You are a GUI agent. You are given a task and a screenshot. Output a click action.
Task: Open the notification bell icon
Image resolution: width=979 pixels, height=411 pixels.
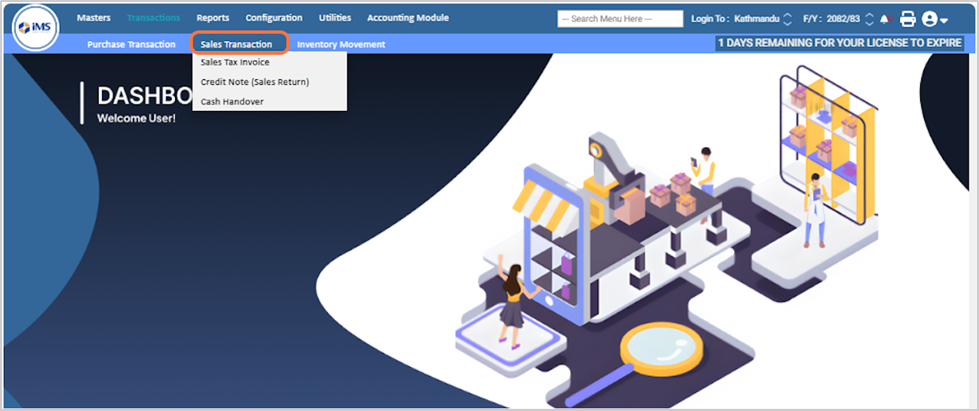click(x=885, y=19)
